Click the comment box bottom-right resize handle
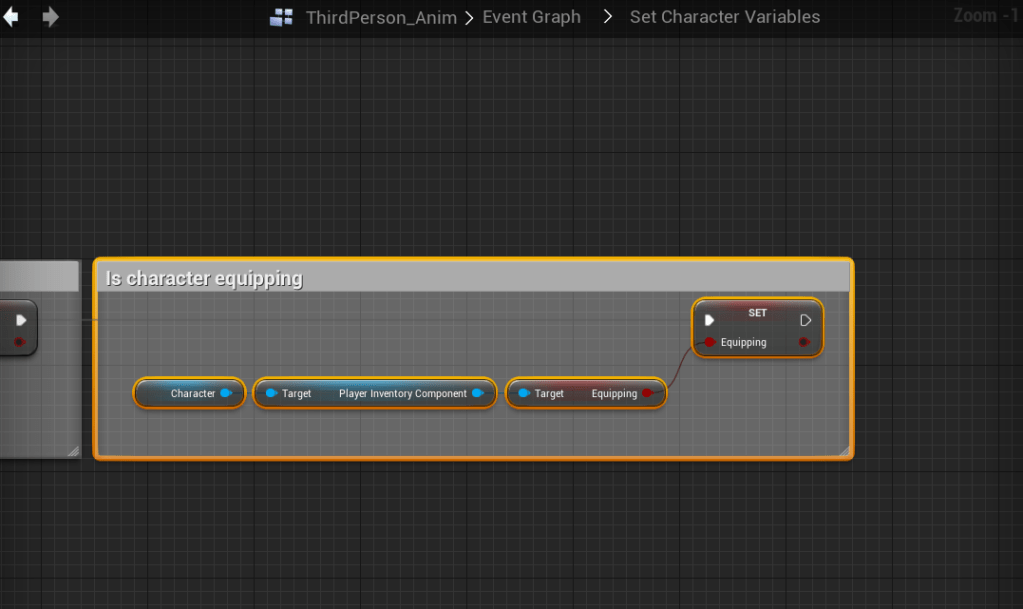 tap(845, 451)
